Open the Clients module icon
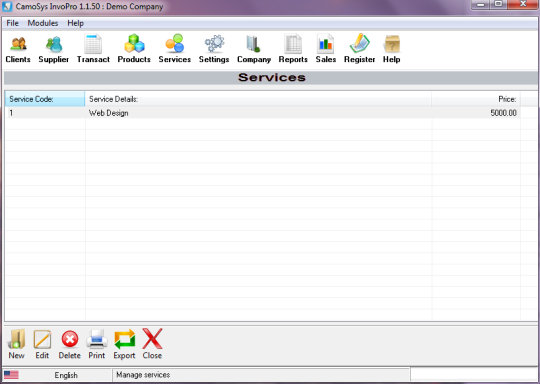Screen dimensions: 540x384 tap(18, 49)
